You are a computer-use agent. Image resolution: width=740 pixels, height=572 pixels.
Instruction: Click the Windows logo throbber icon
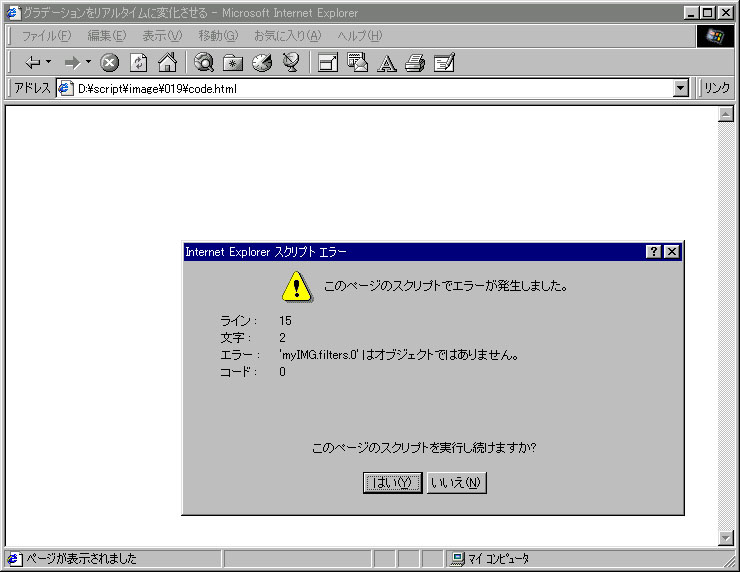pyautogui.click(x=715, y=36)
